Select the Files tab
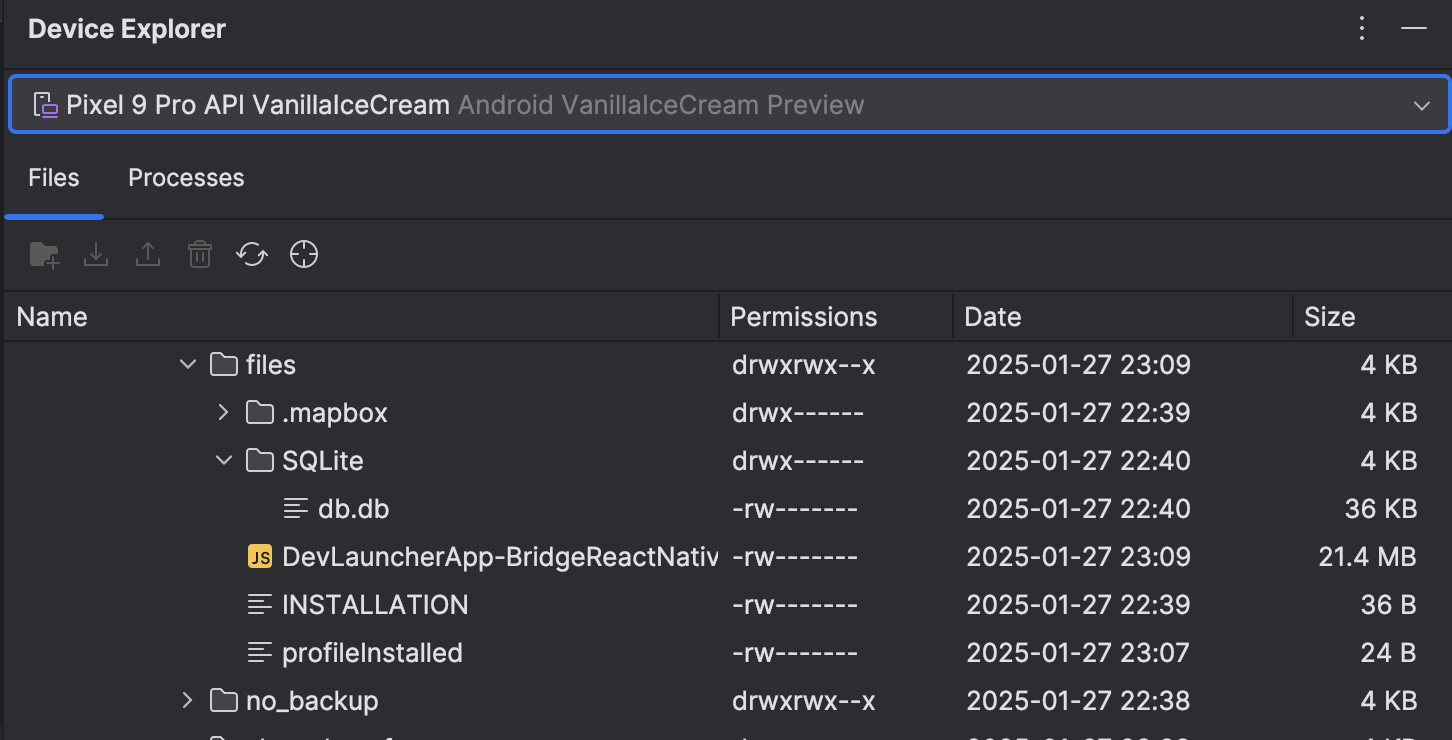The image size is (1452, 740). coord(54,178)
